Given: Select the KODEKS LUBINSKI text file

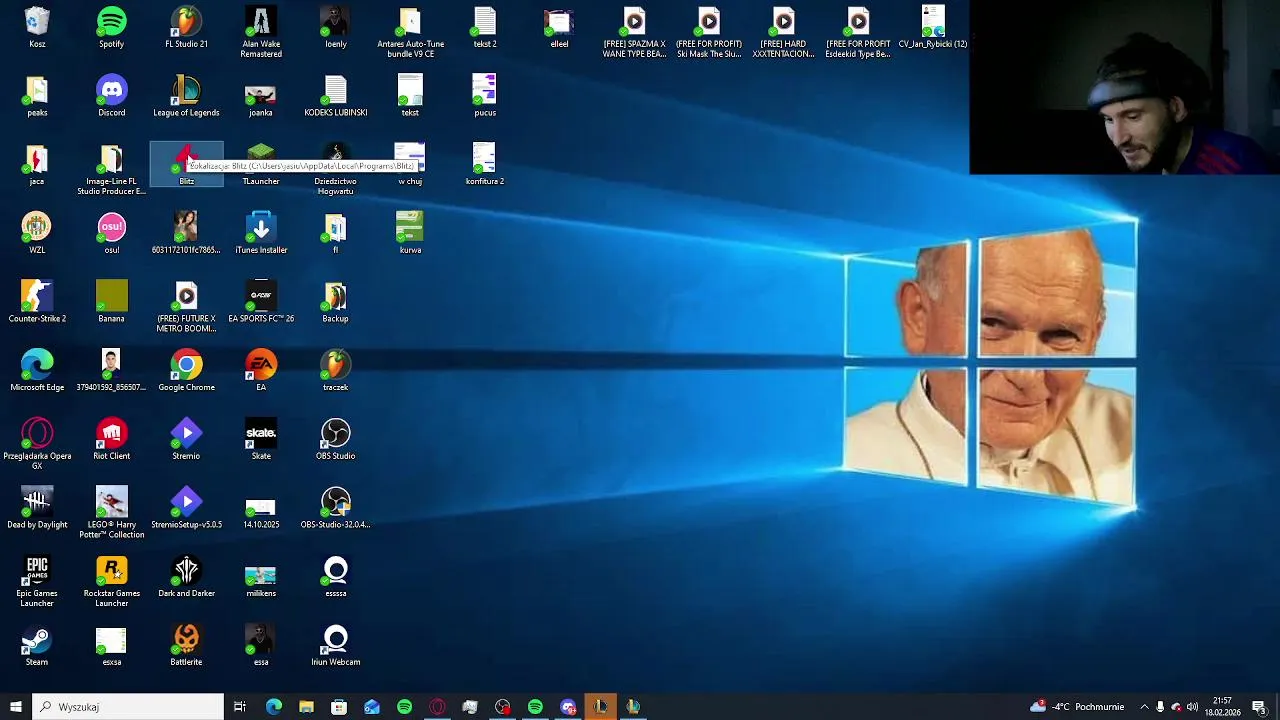Looking at the screenshot, I should coord(335,96).
